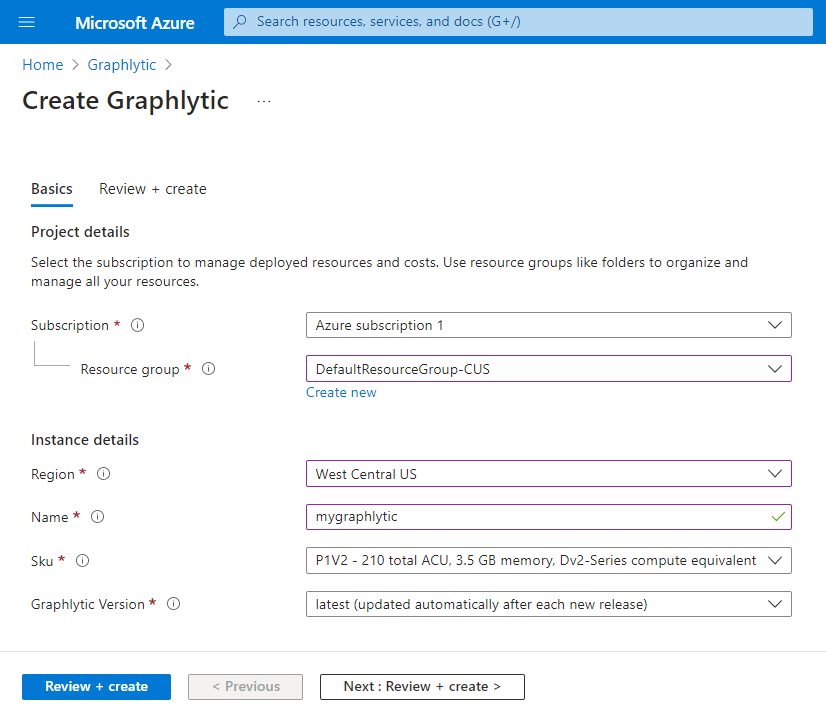Click the Sku info icon
Screen dimensions: 826x722
(83, 561)
